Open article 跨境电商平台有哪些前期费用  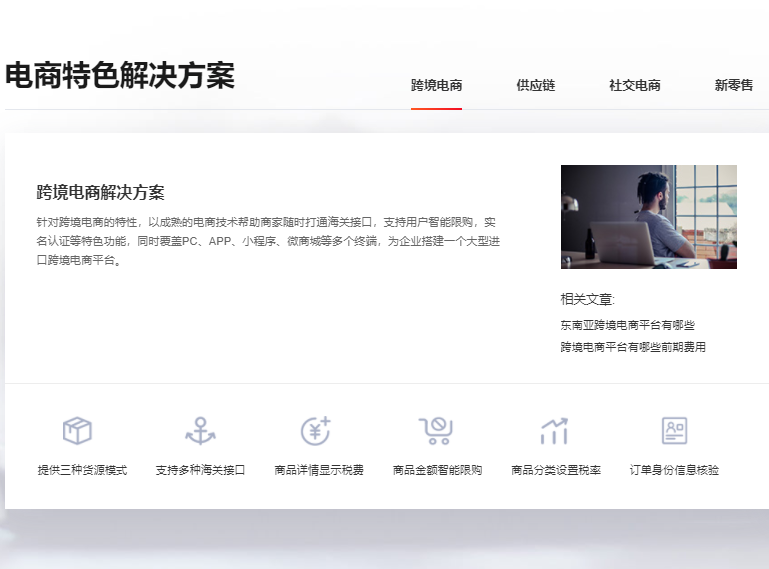(633, 347)
